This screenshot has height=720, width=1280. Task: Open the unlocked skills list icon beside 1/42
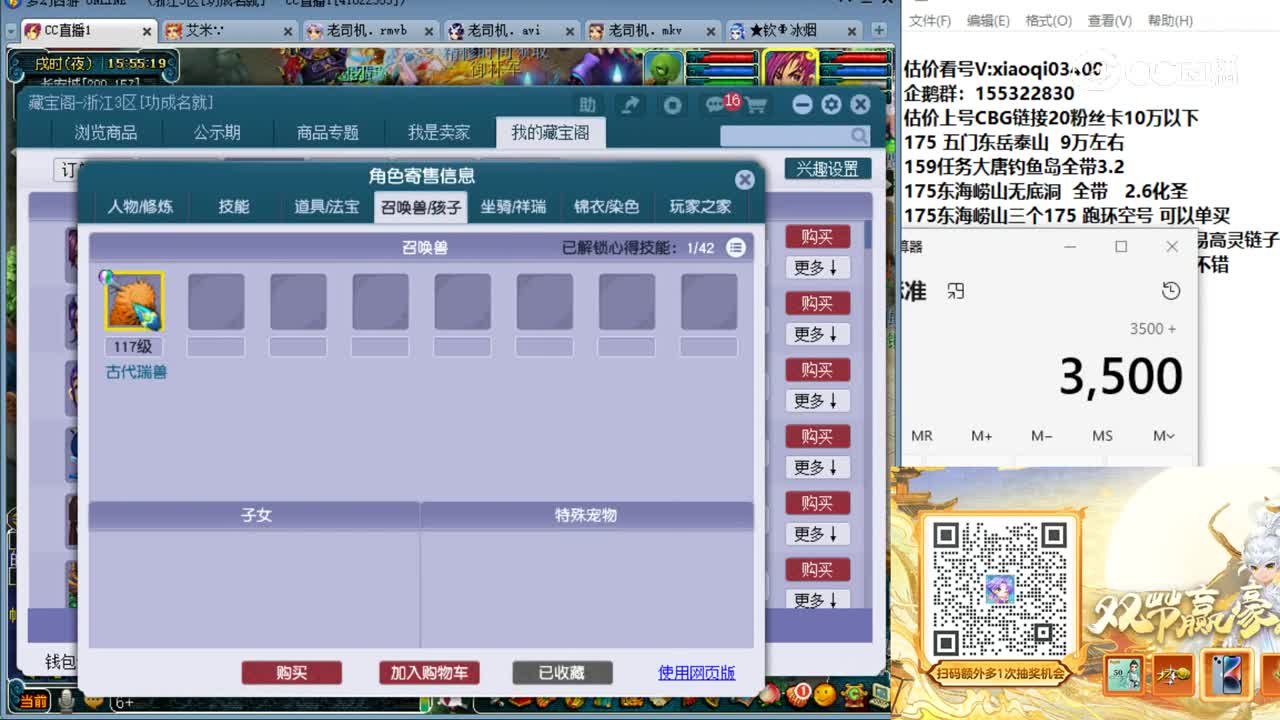(x=736, y=247)
